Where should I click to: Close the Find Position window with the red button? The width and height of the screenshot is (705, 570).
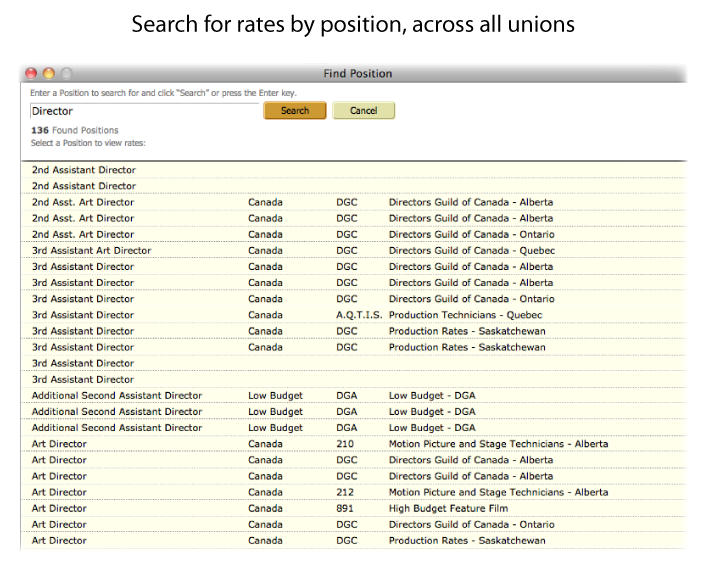(31, 73)
